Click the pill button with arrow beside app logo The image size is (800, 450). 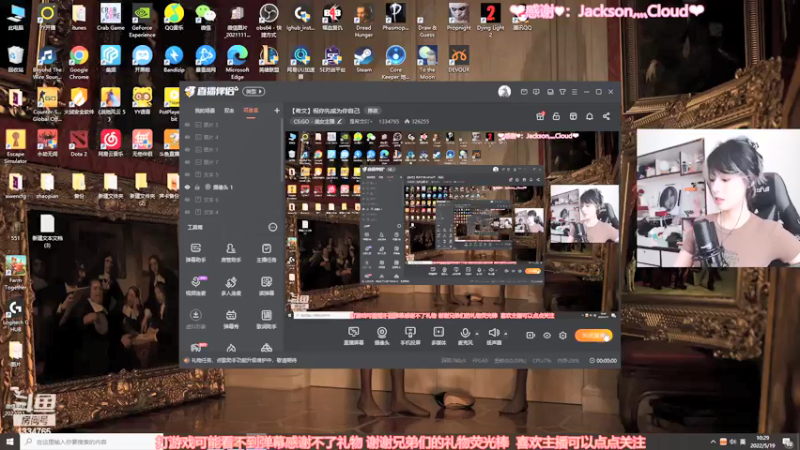pos(254,91)
